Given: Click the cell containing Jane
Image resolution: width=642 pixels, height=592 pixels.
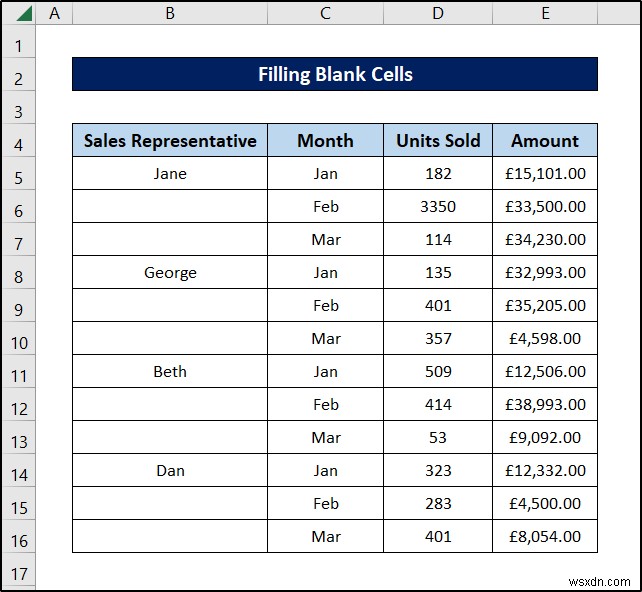Looking at the screenshot, I should click(170, 174).
